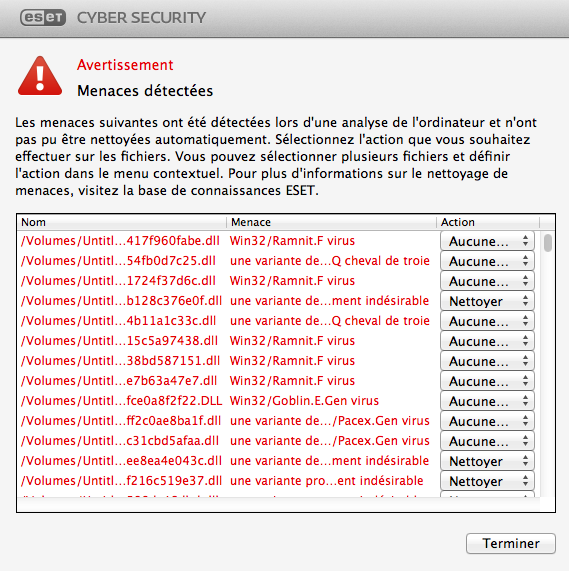569x571 pixels.
Task: Change Nettoyer action for b128c376e0f.dll
Action: click(487, 301)
